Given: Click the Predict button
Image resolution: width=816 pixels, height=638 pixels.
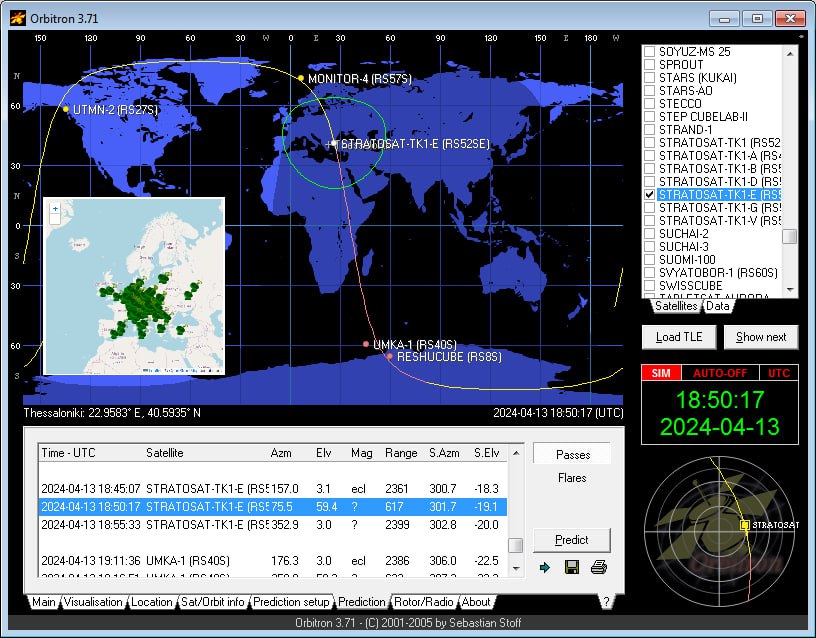Looking at the screenshot, I should click(571, 539).
